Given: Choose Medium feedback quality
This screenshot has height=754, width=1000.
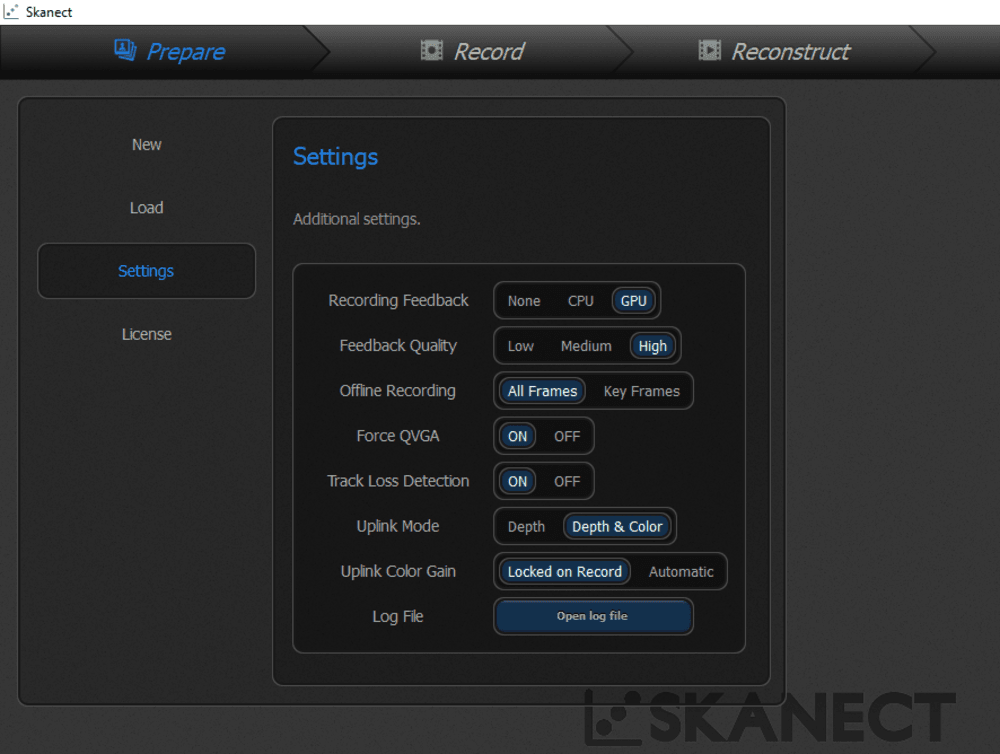Looking at the screenshot, I should click(586, 346).
